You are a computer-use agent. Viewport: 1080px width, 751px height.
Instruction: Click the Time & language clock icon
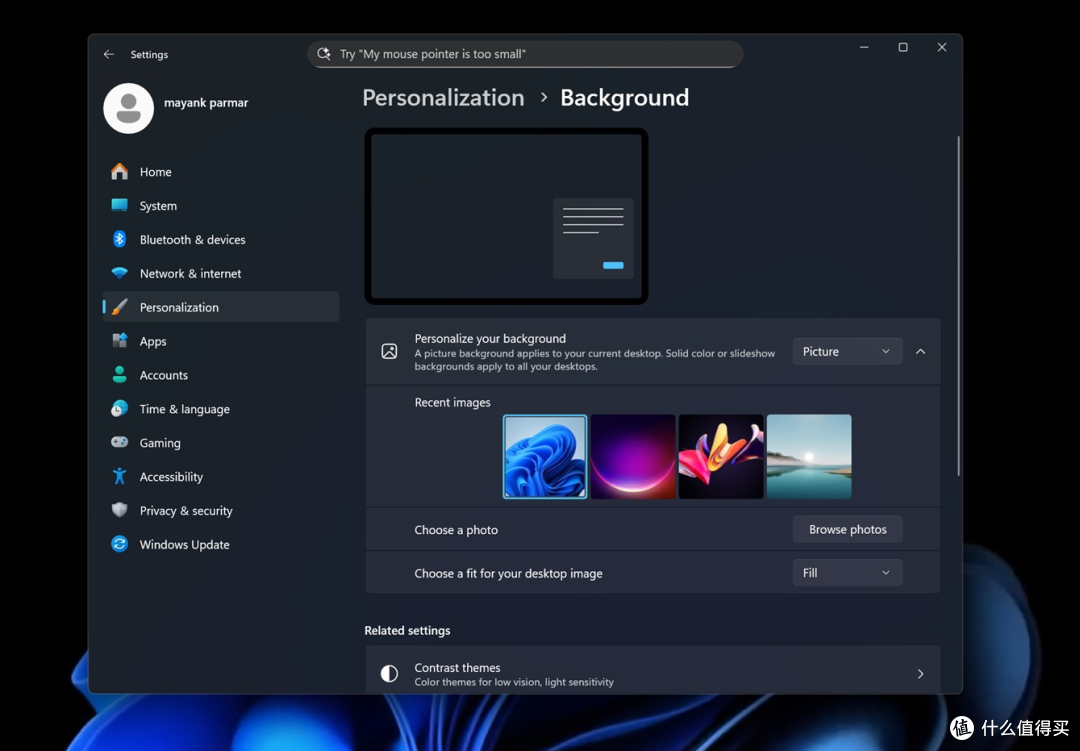[x=120, y=409]
